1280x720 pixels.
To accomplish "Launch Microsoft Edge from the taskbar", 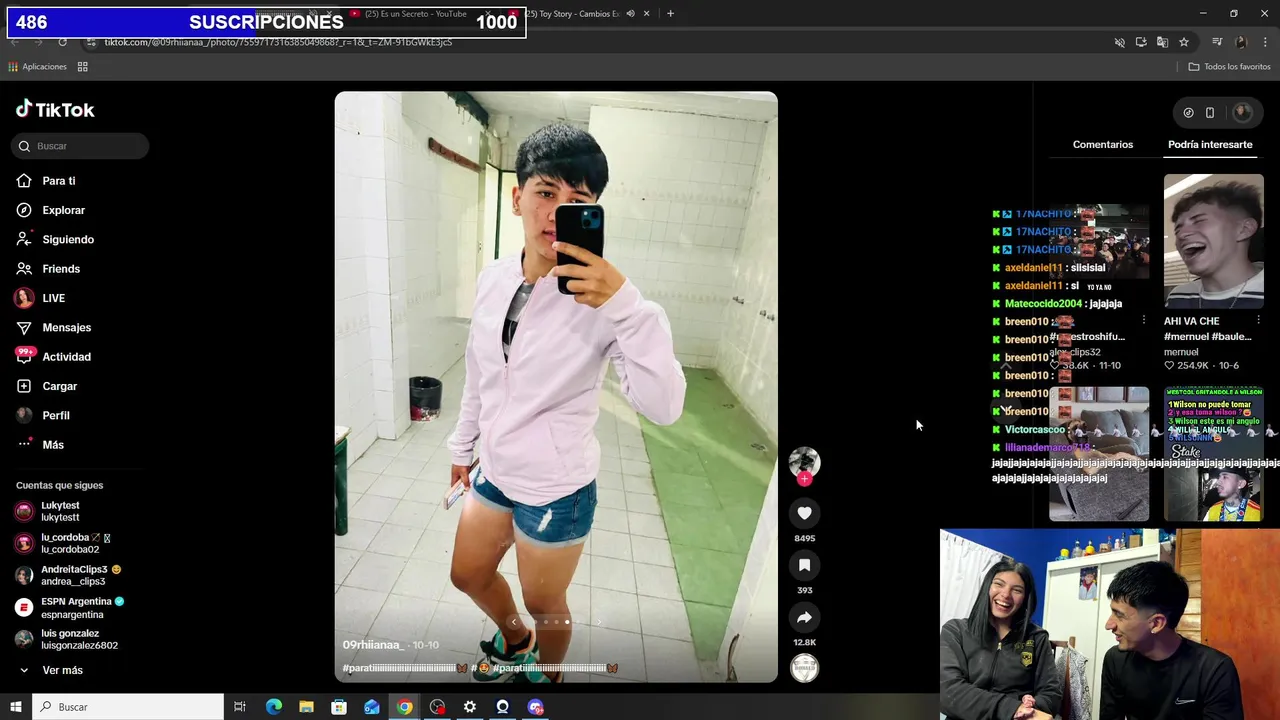I will (x=274, y=707).
